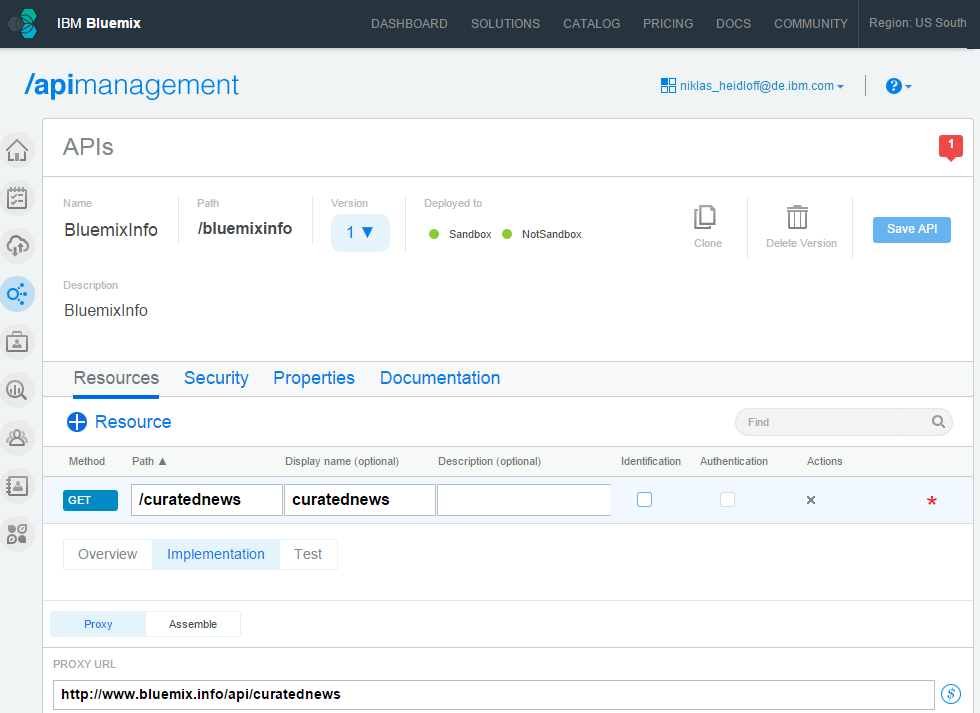Open the Home icon in left sidebar

17,151
